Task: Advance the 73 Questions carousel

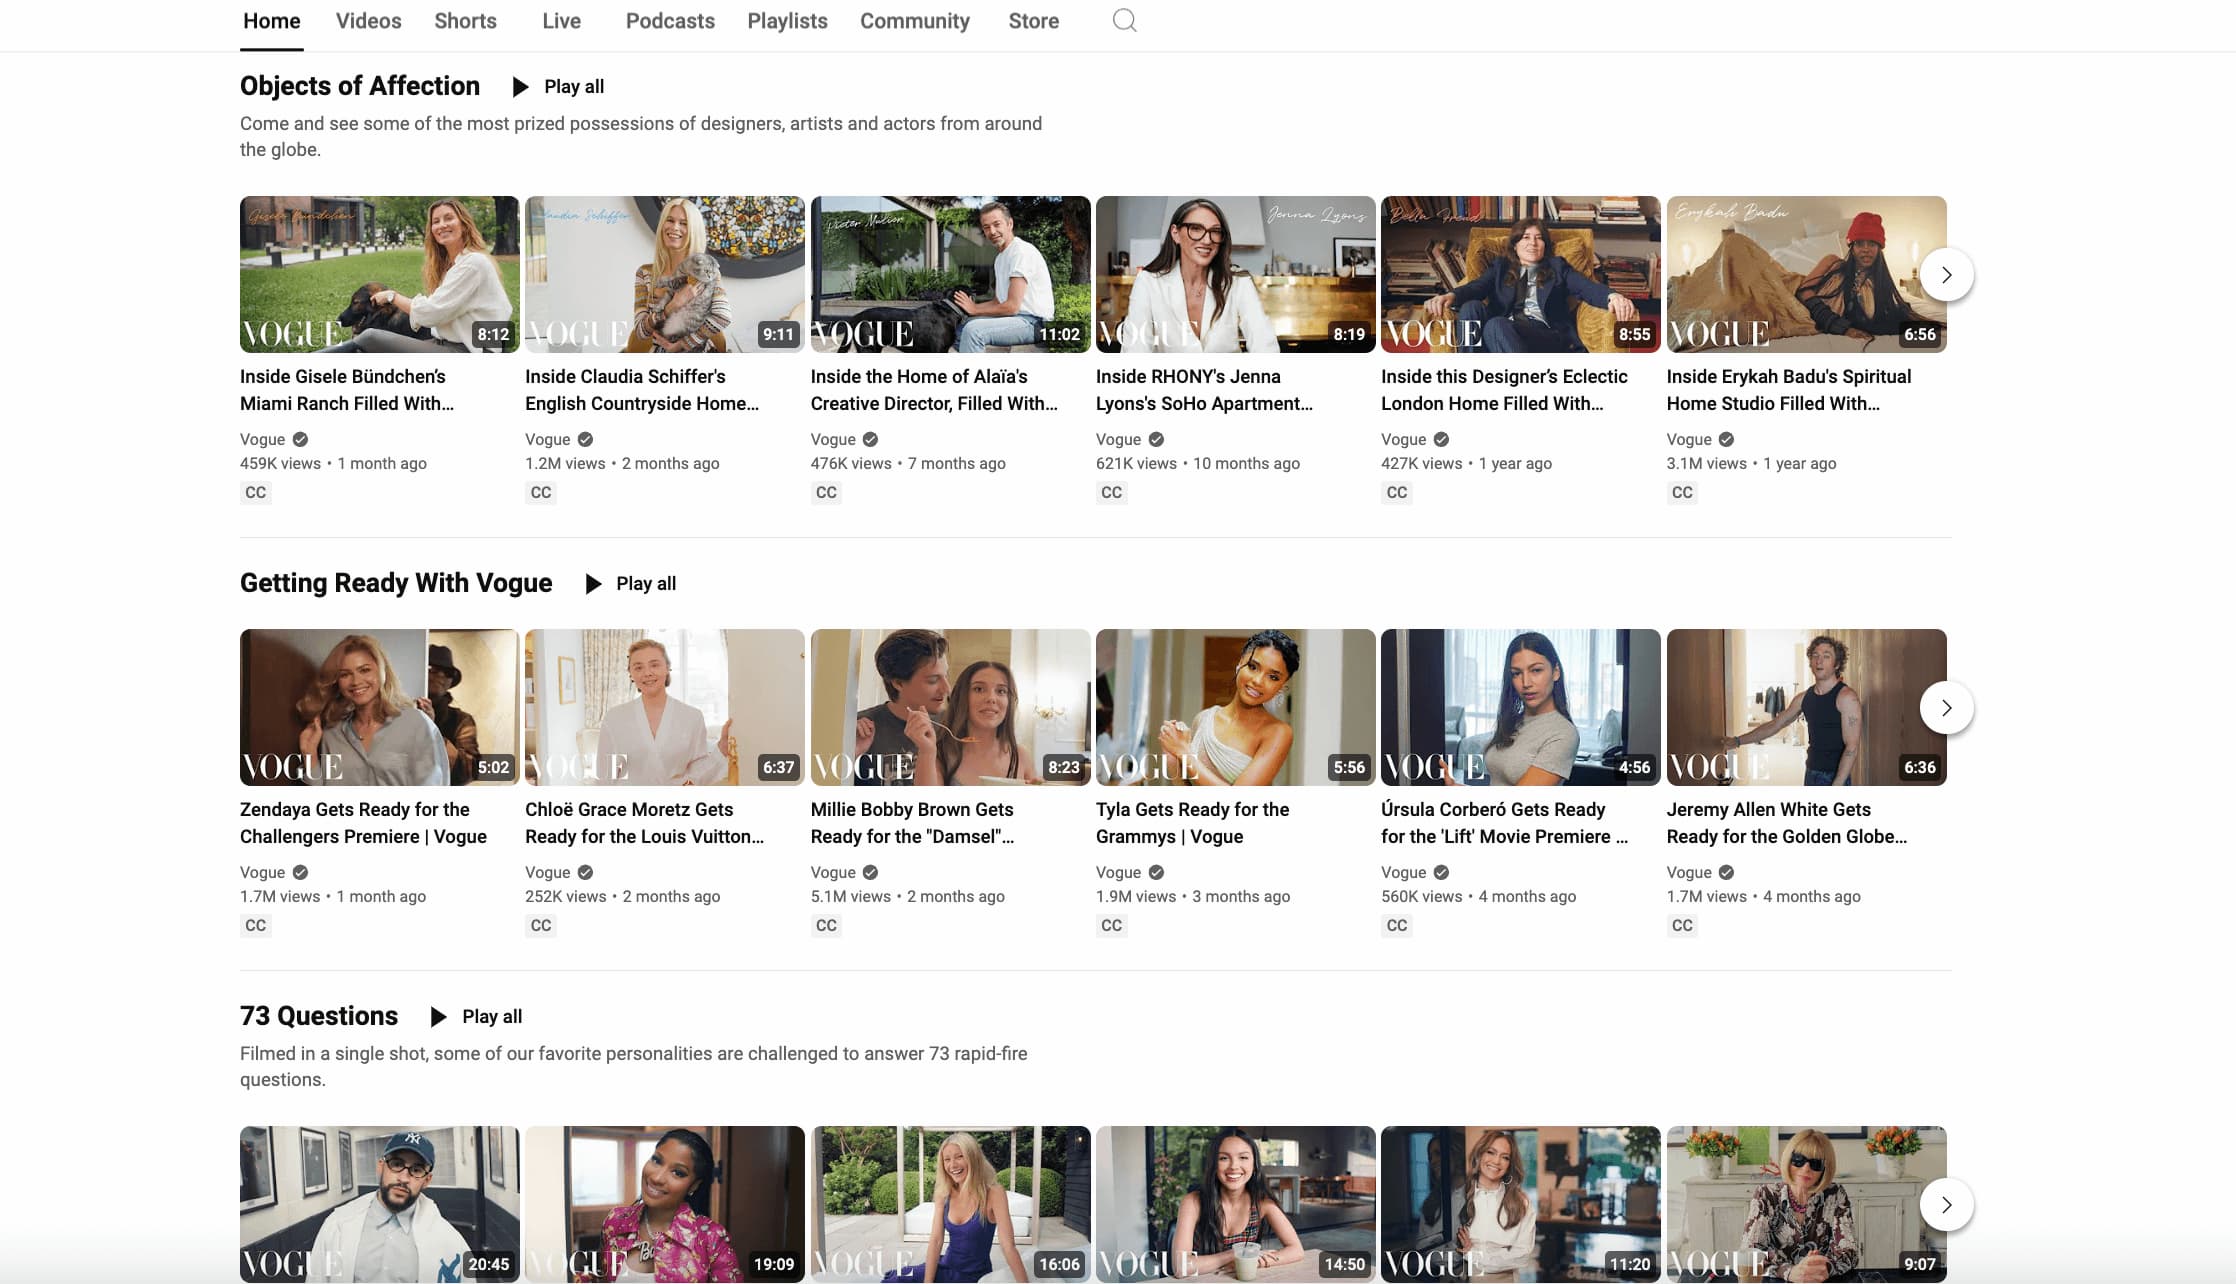Action: point(1946,1205)
